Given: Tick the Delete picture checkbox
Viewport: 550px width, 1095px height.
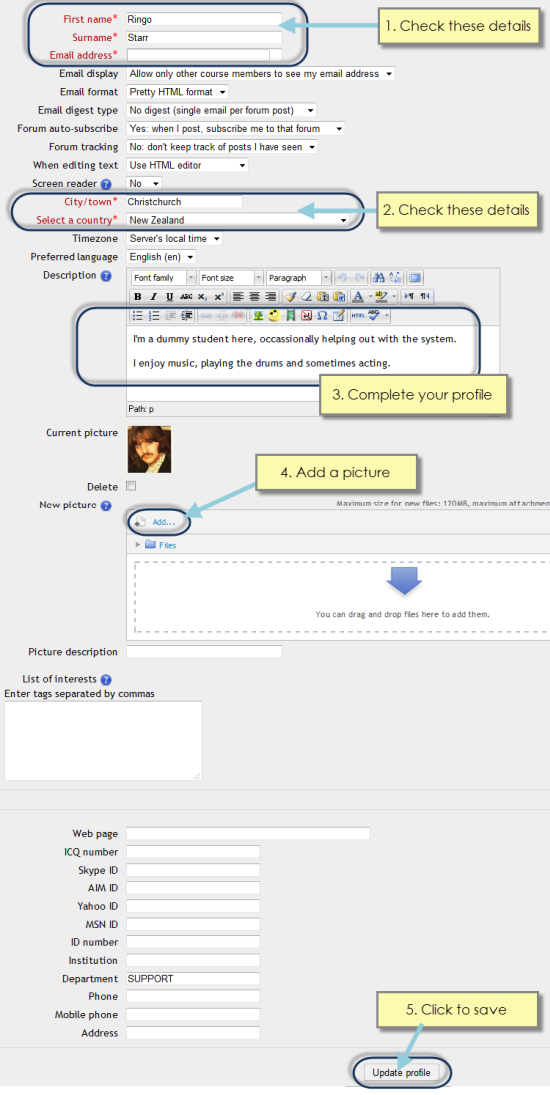Looking at the screenshot, I should [x=131, y=486].
